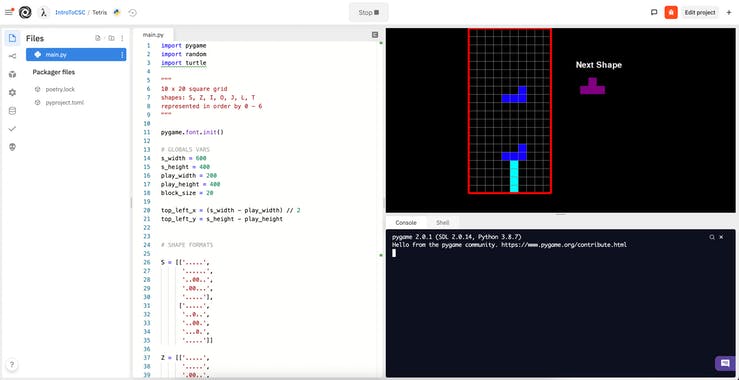Click the lambda user avatar
This screenshot has height=380, width=739.
click(43, 12)
